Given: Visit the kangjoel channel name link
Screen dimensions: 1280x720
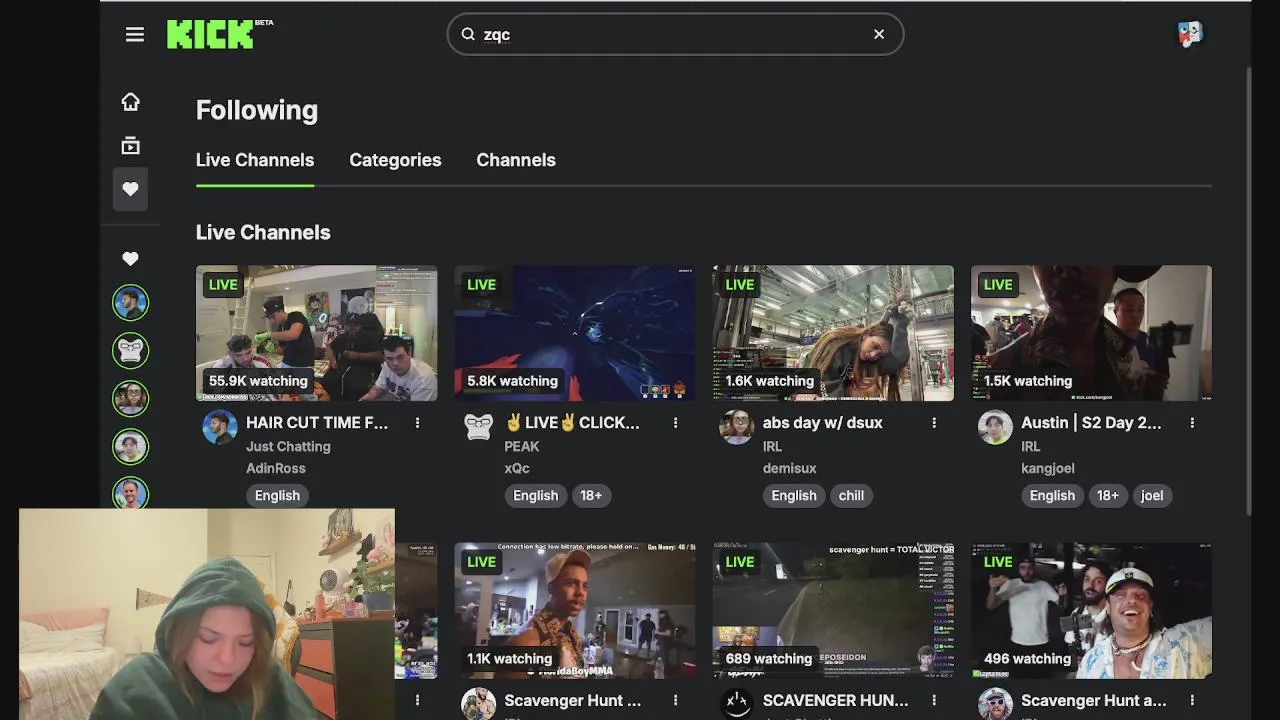Looking at the screenshot, I should (x=1048, y=468).
